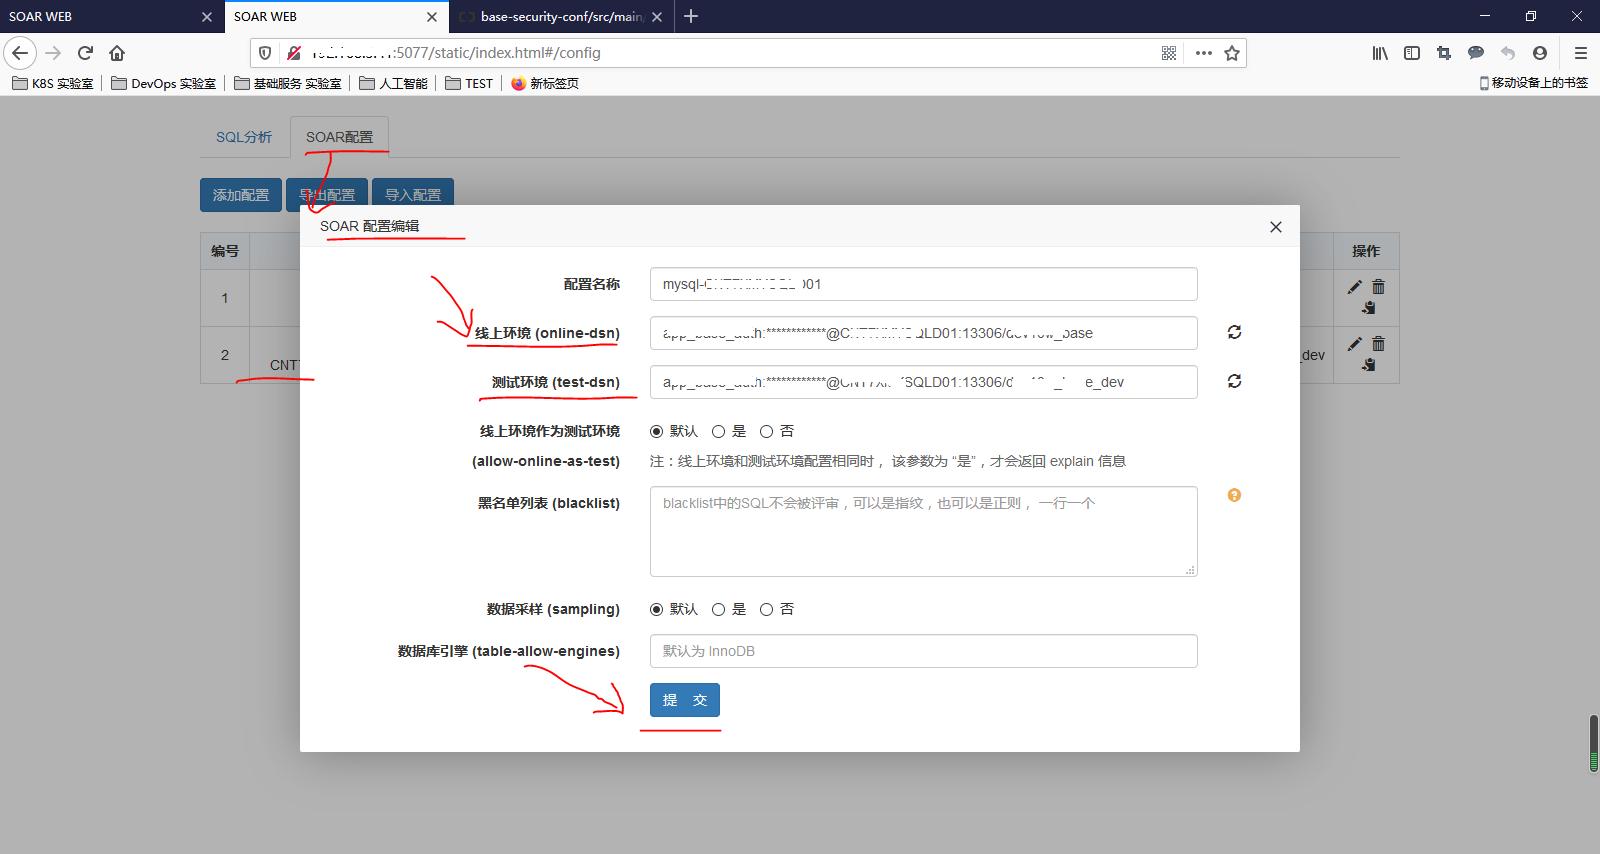Open the Firefox hamburger menu
This screenshot has height=854, width=1600.
pos(1580,53)
